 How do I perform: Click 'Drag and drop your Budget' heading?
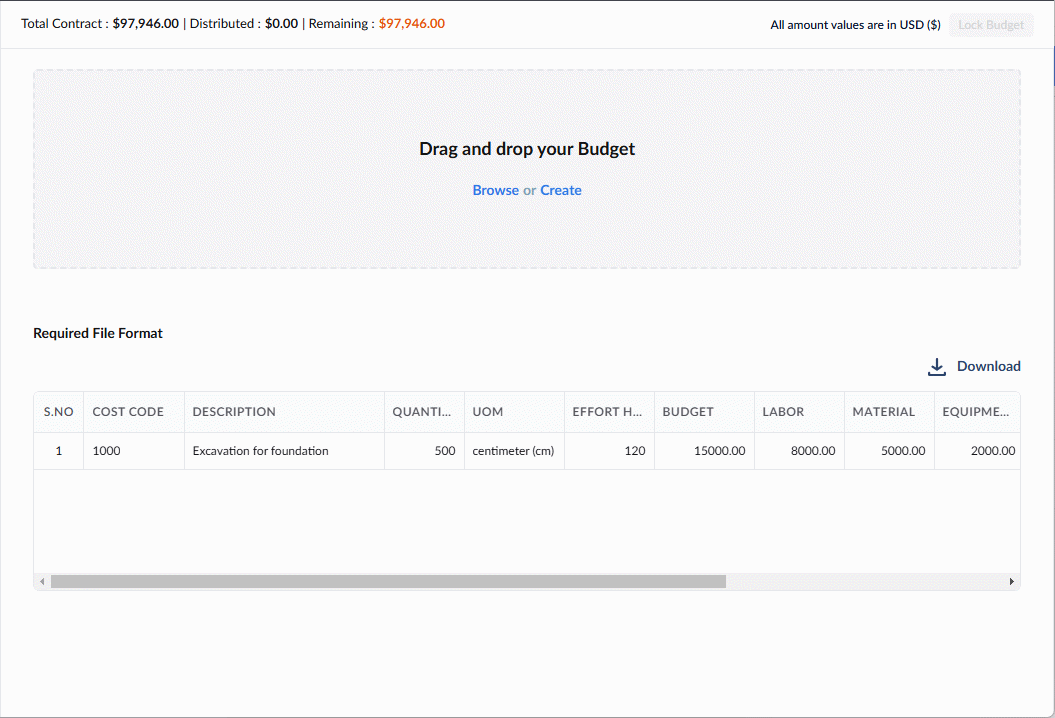(x=527, y=149)
